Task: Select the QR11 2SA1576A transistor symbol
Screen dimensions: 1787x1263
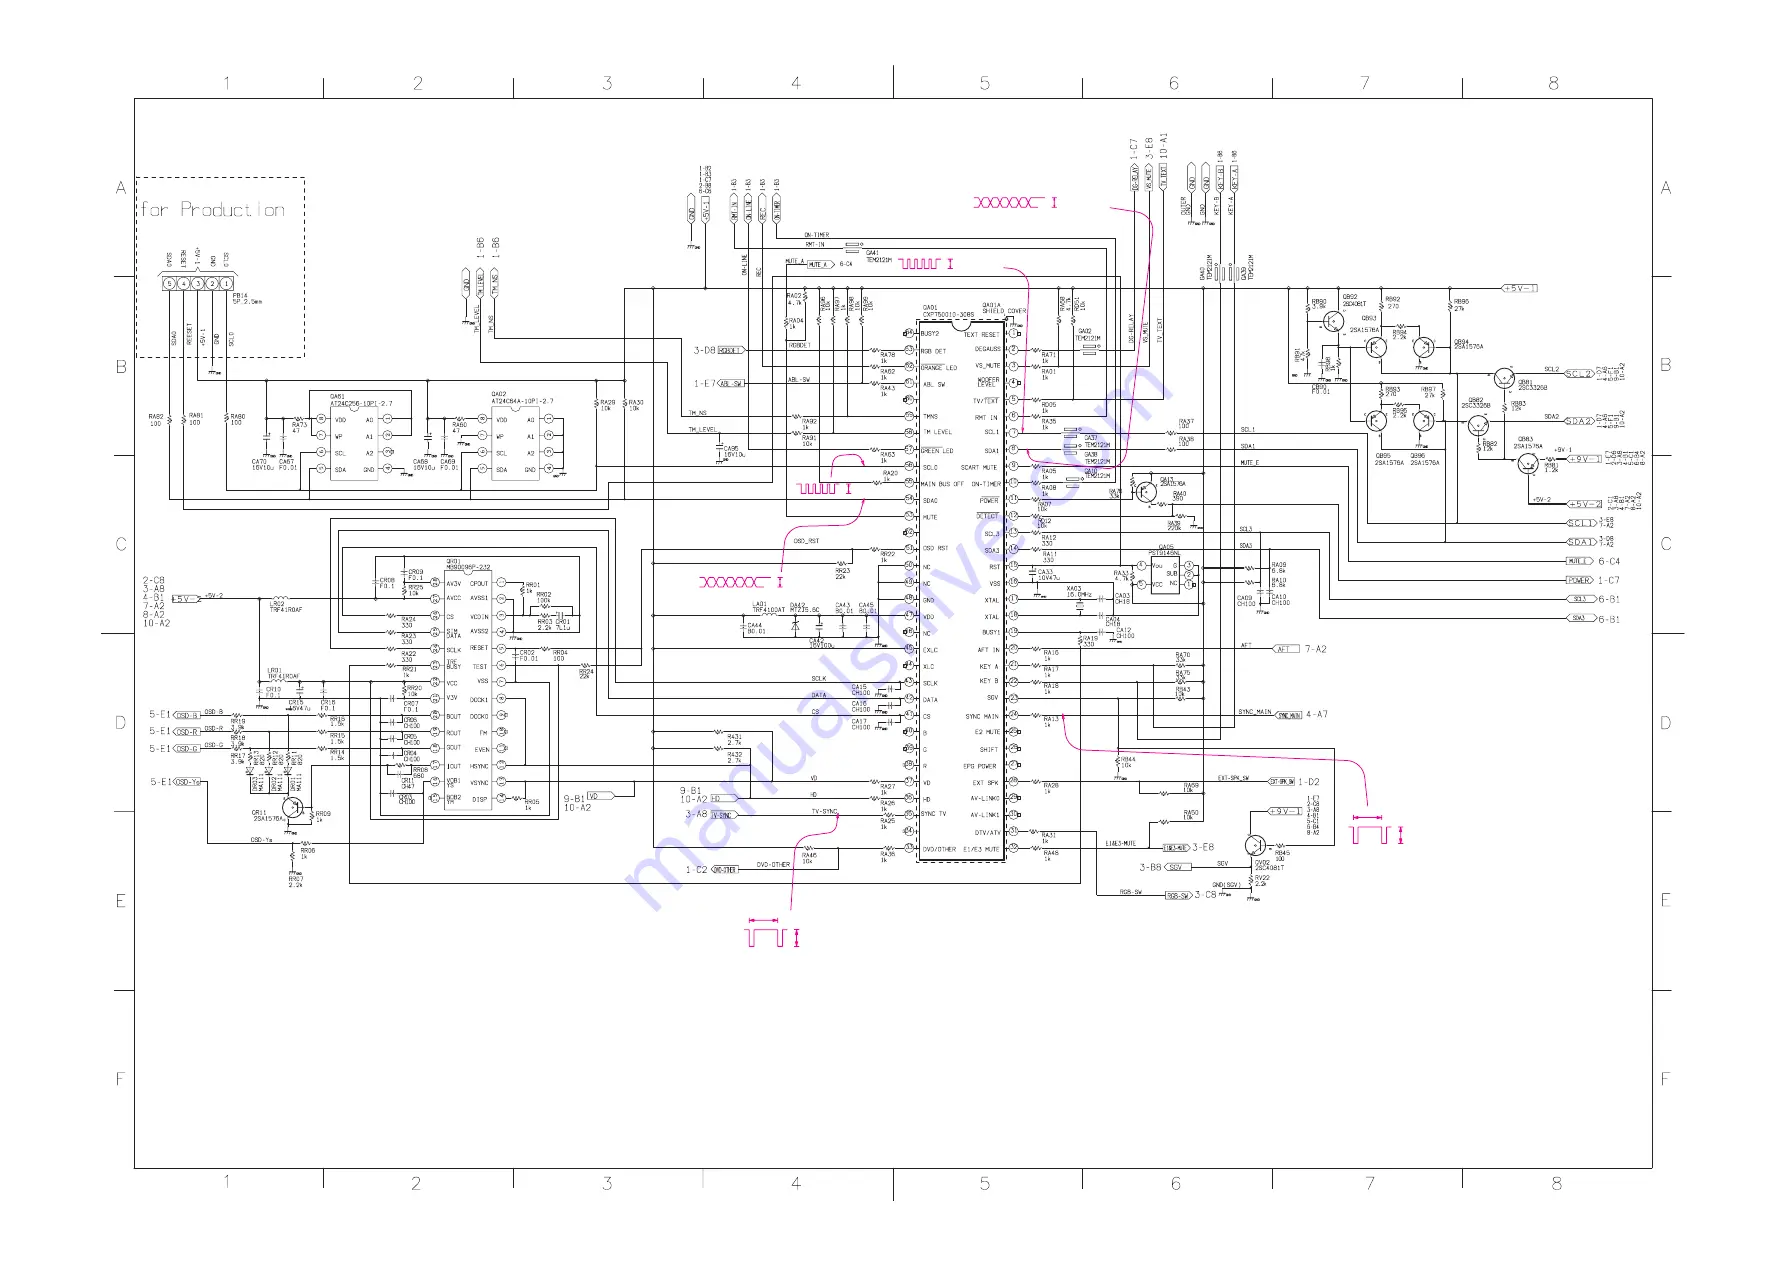Action: click(292, 807)
